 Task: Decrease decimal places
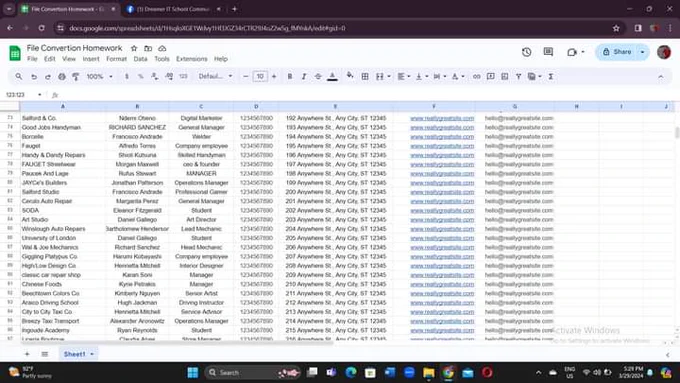coord(154,76)
